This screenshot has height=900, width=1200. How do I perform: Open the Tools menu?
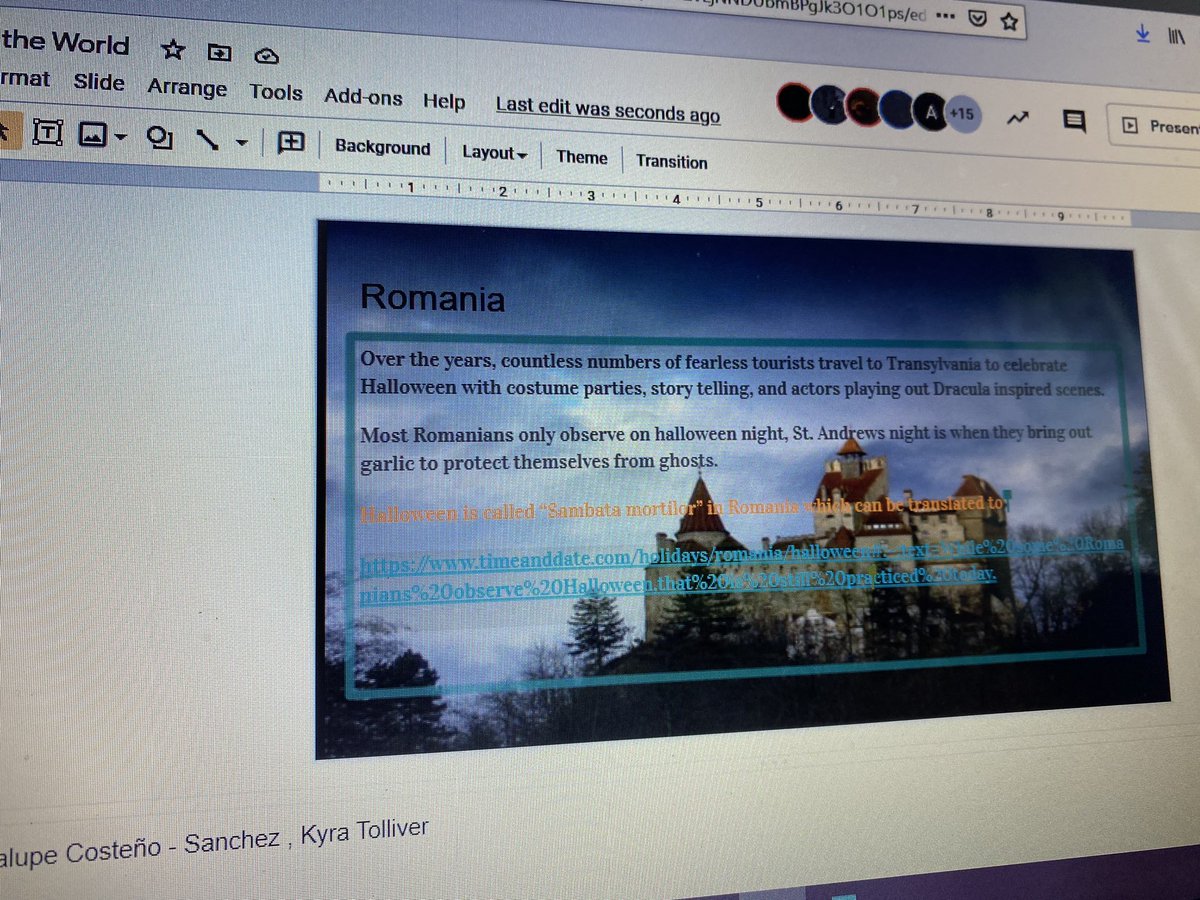[276, 93]
